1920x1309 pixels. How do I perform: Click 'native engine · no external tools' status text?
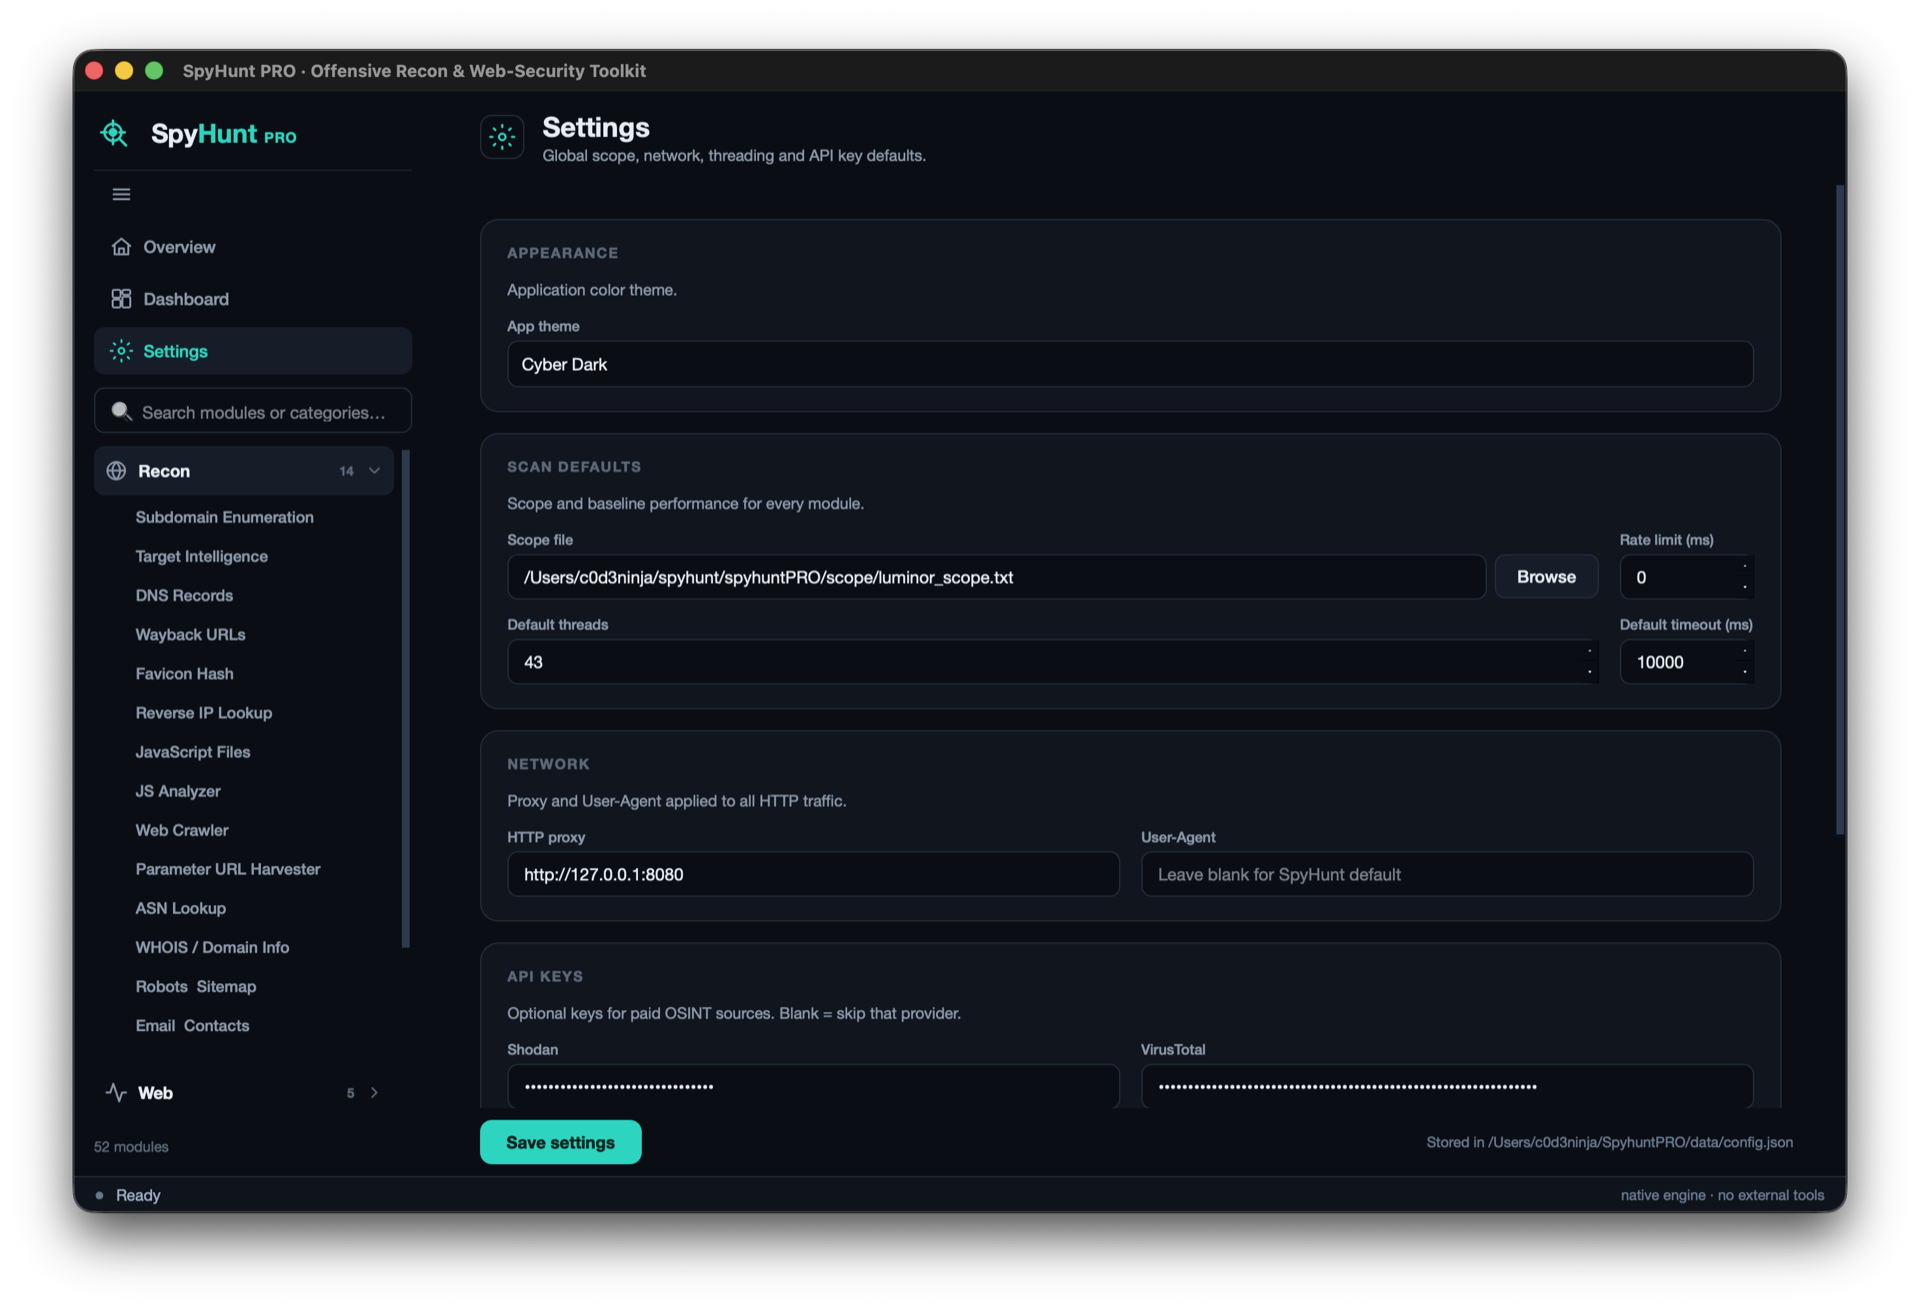click(1722, 1195)
